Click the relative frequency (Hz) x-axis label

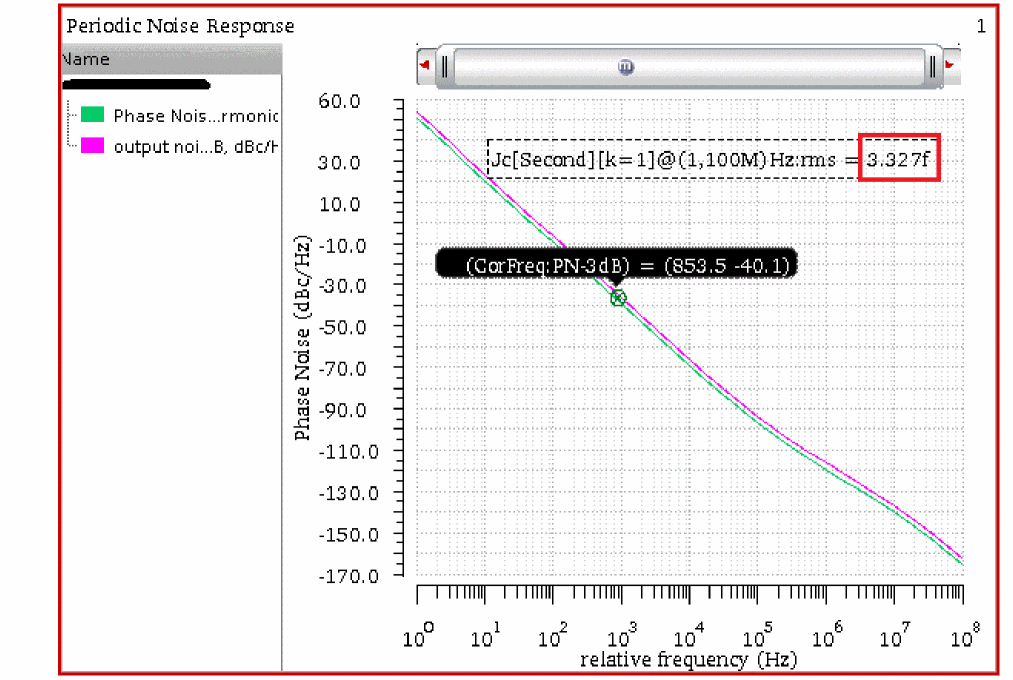click(x=688, y=660)
